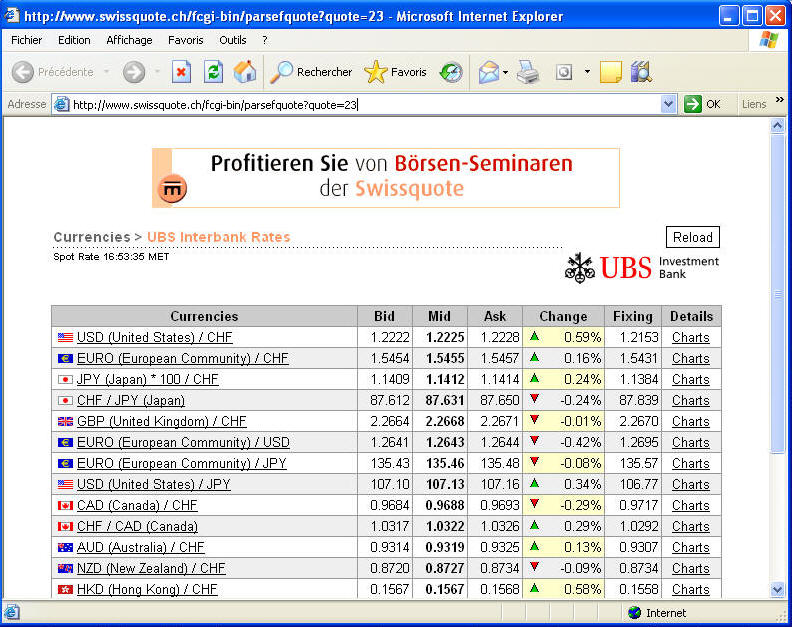Screen dimensions: 792x627
Task: Open Charts for the NZD / CHF row
Action: point(690,568)
